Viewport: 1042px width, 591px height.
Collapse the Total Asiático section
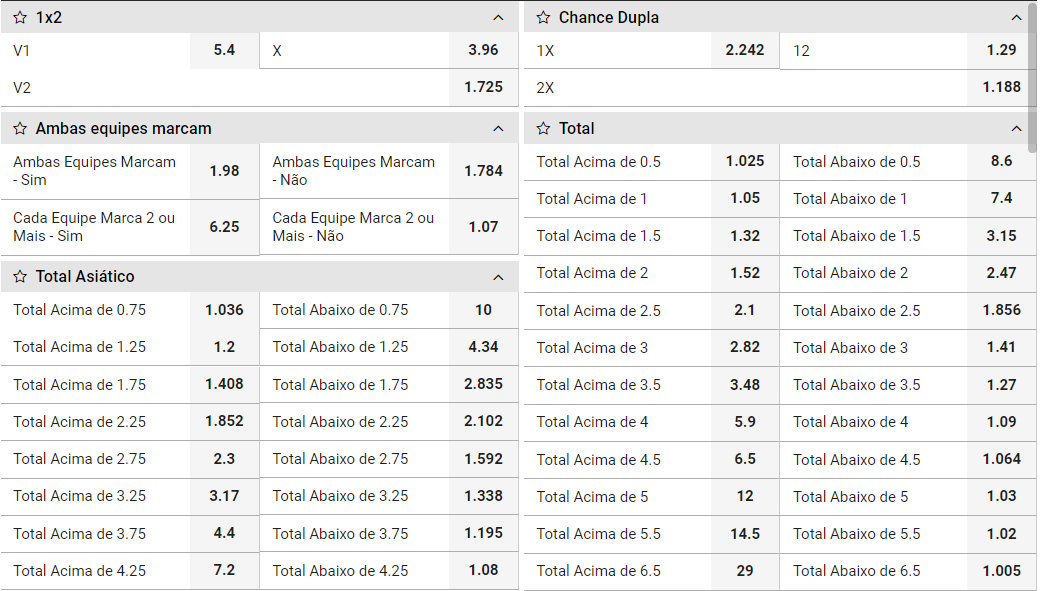pyautogui.click(x=498, y=277)
